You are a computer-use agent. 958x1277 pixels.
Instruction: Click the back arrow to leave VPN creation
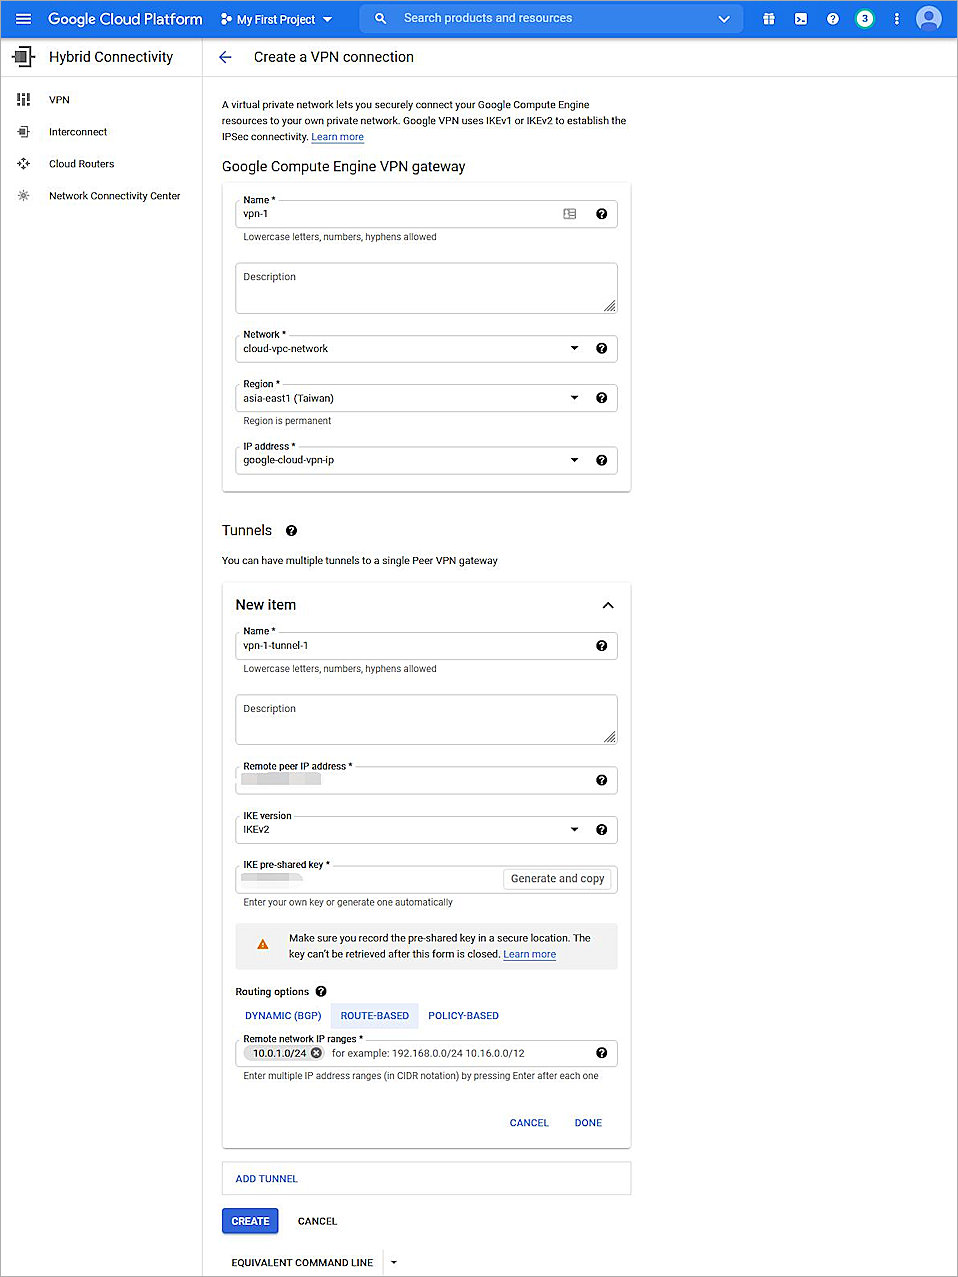pyautogui.click(x=225, y=57)
